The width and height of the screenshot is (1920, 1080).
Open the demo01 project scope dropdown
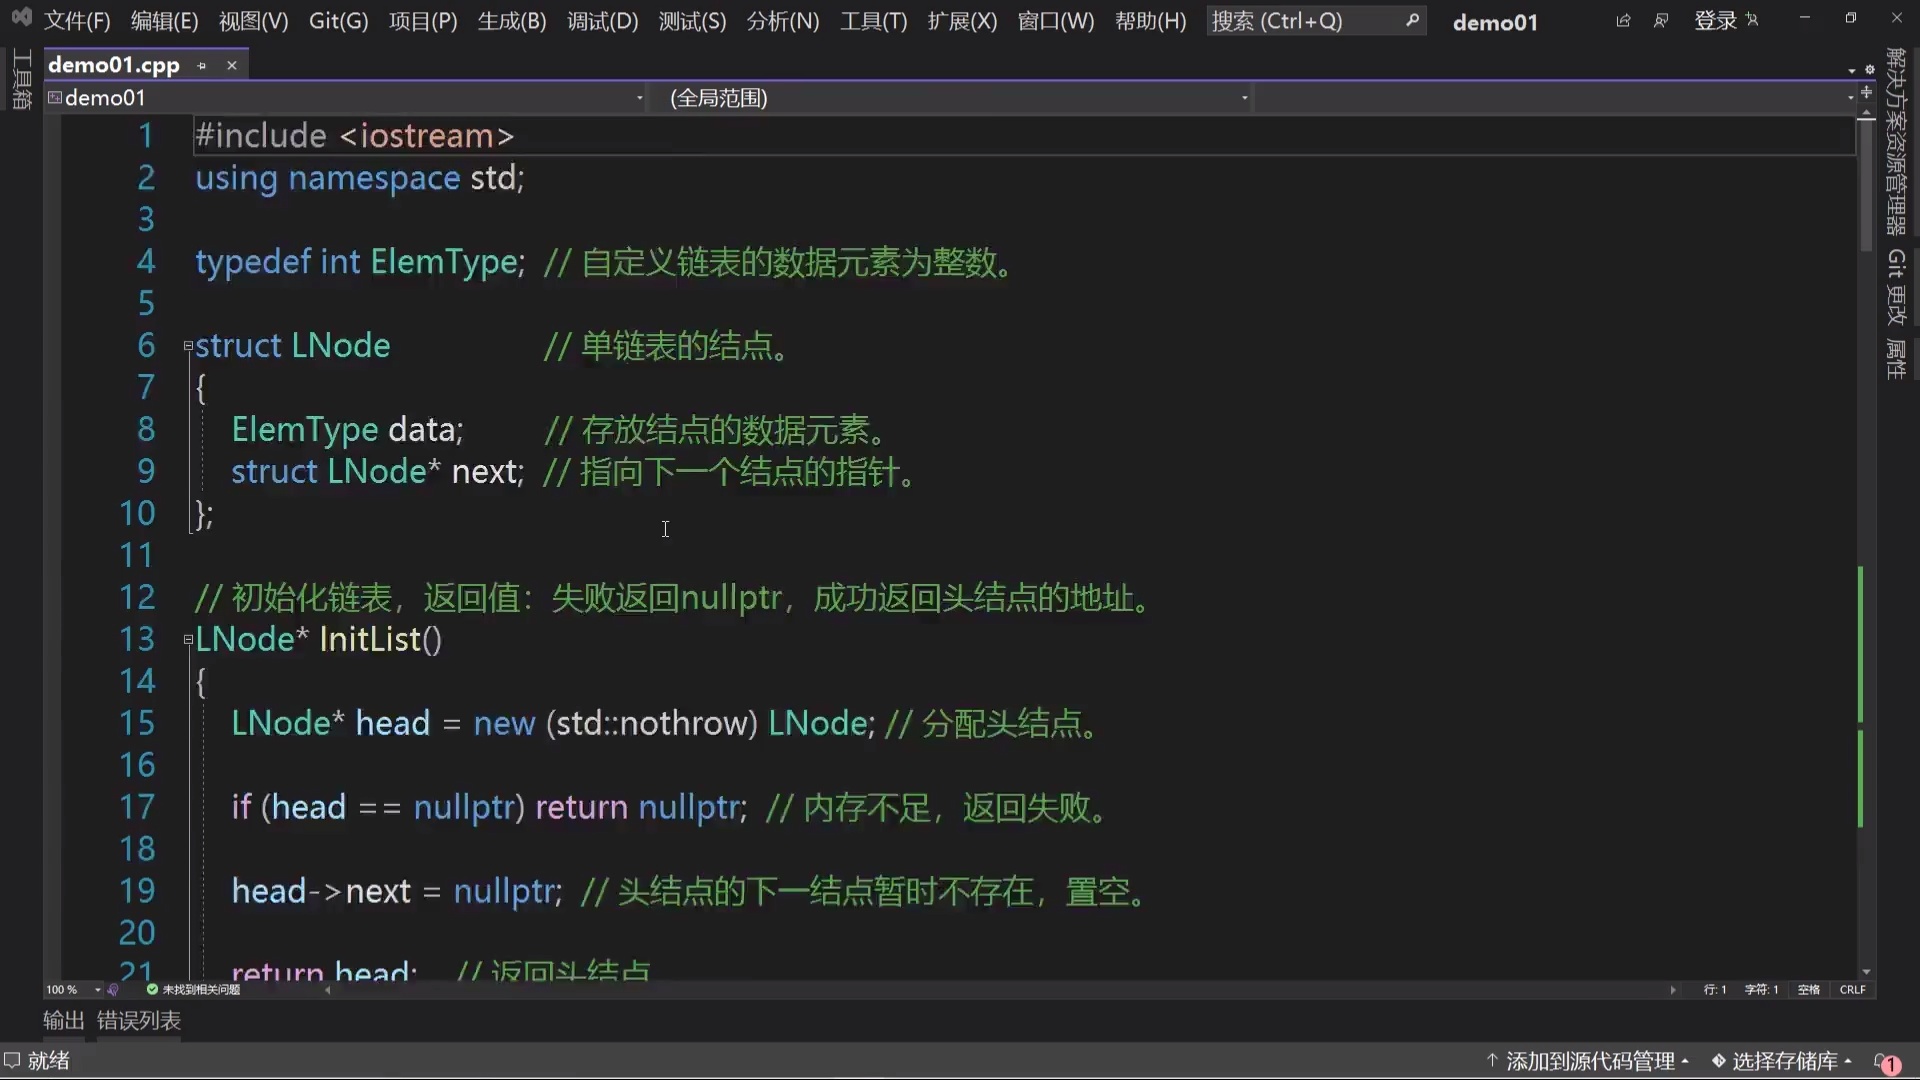(x=346, y=98)
